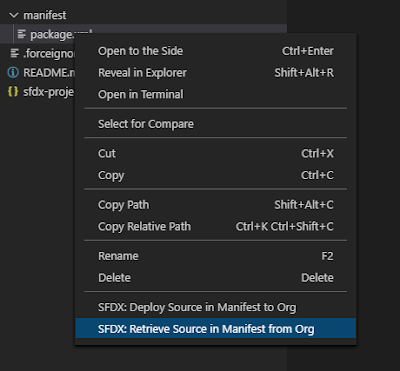Choose Copy Path
The image size is (400, 371).
click(x=216, y=205)
